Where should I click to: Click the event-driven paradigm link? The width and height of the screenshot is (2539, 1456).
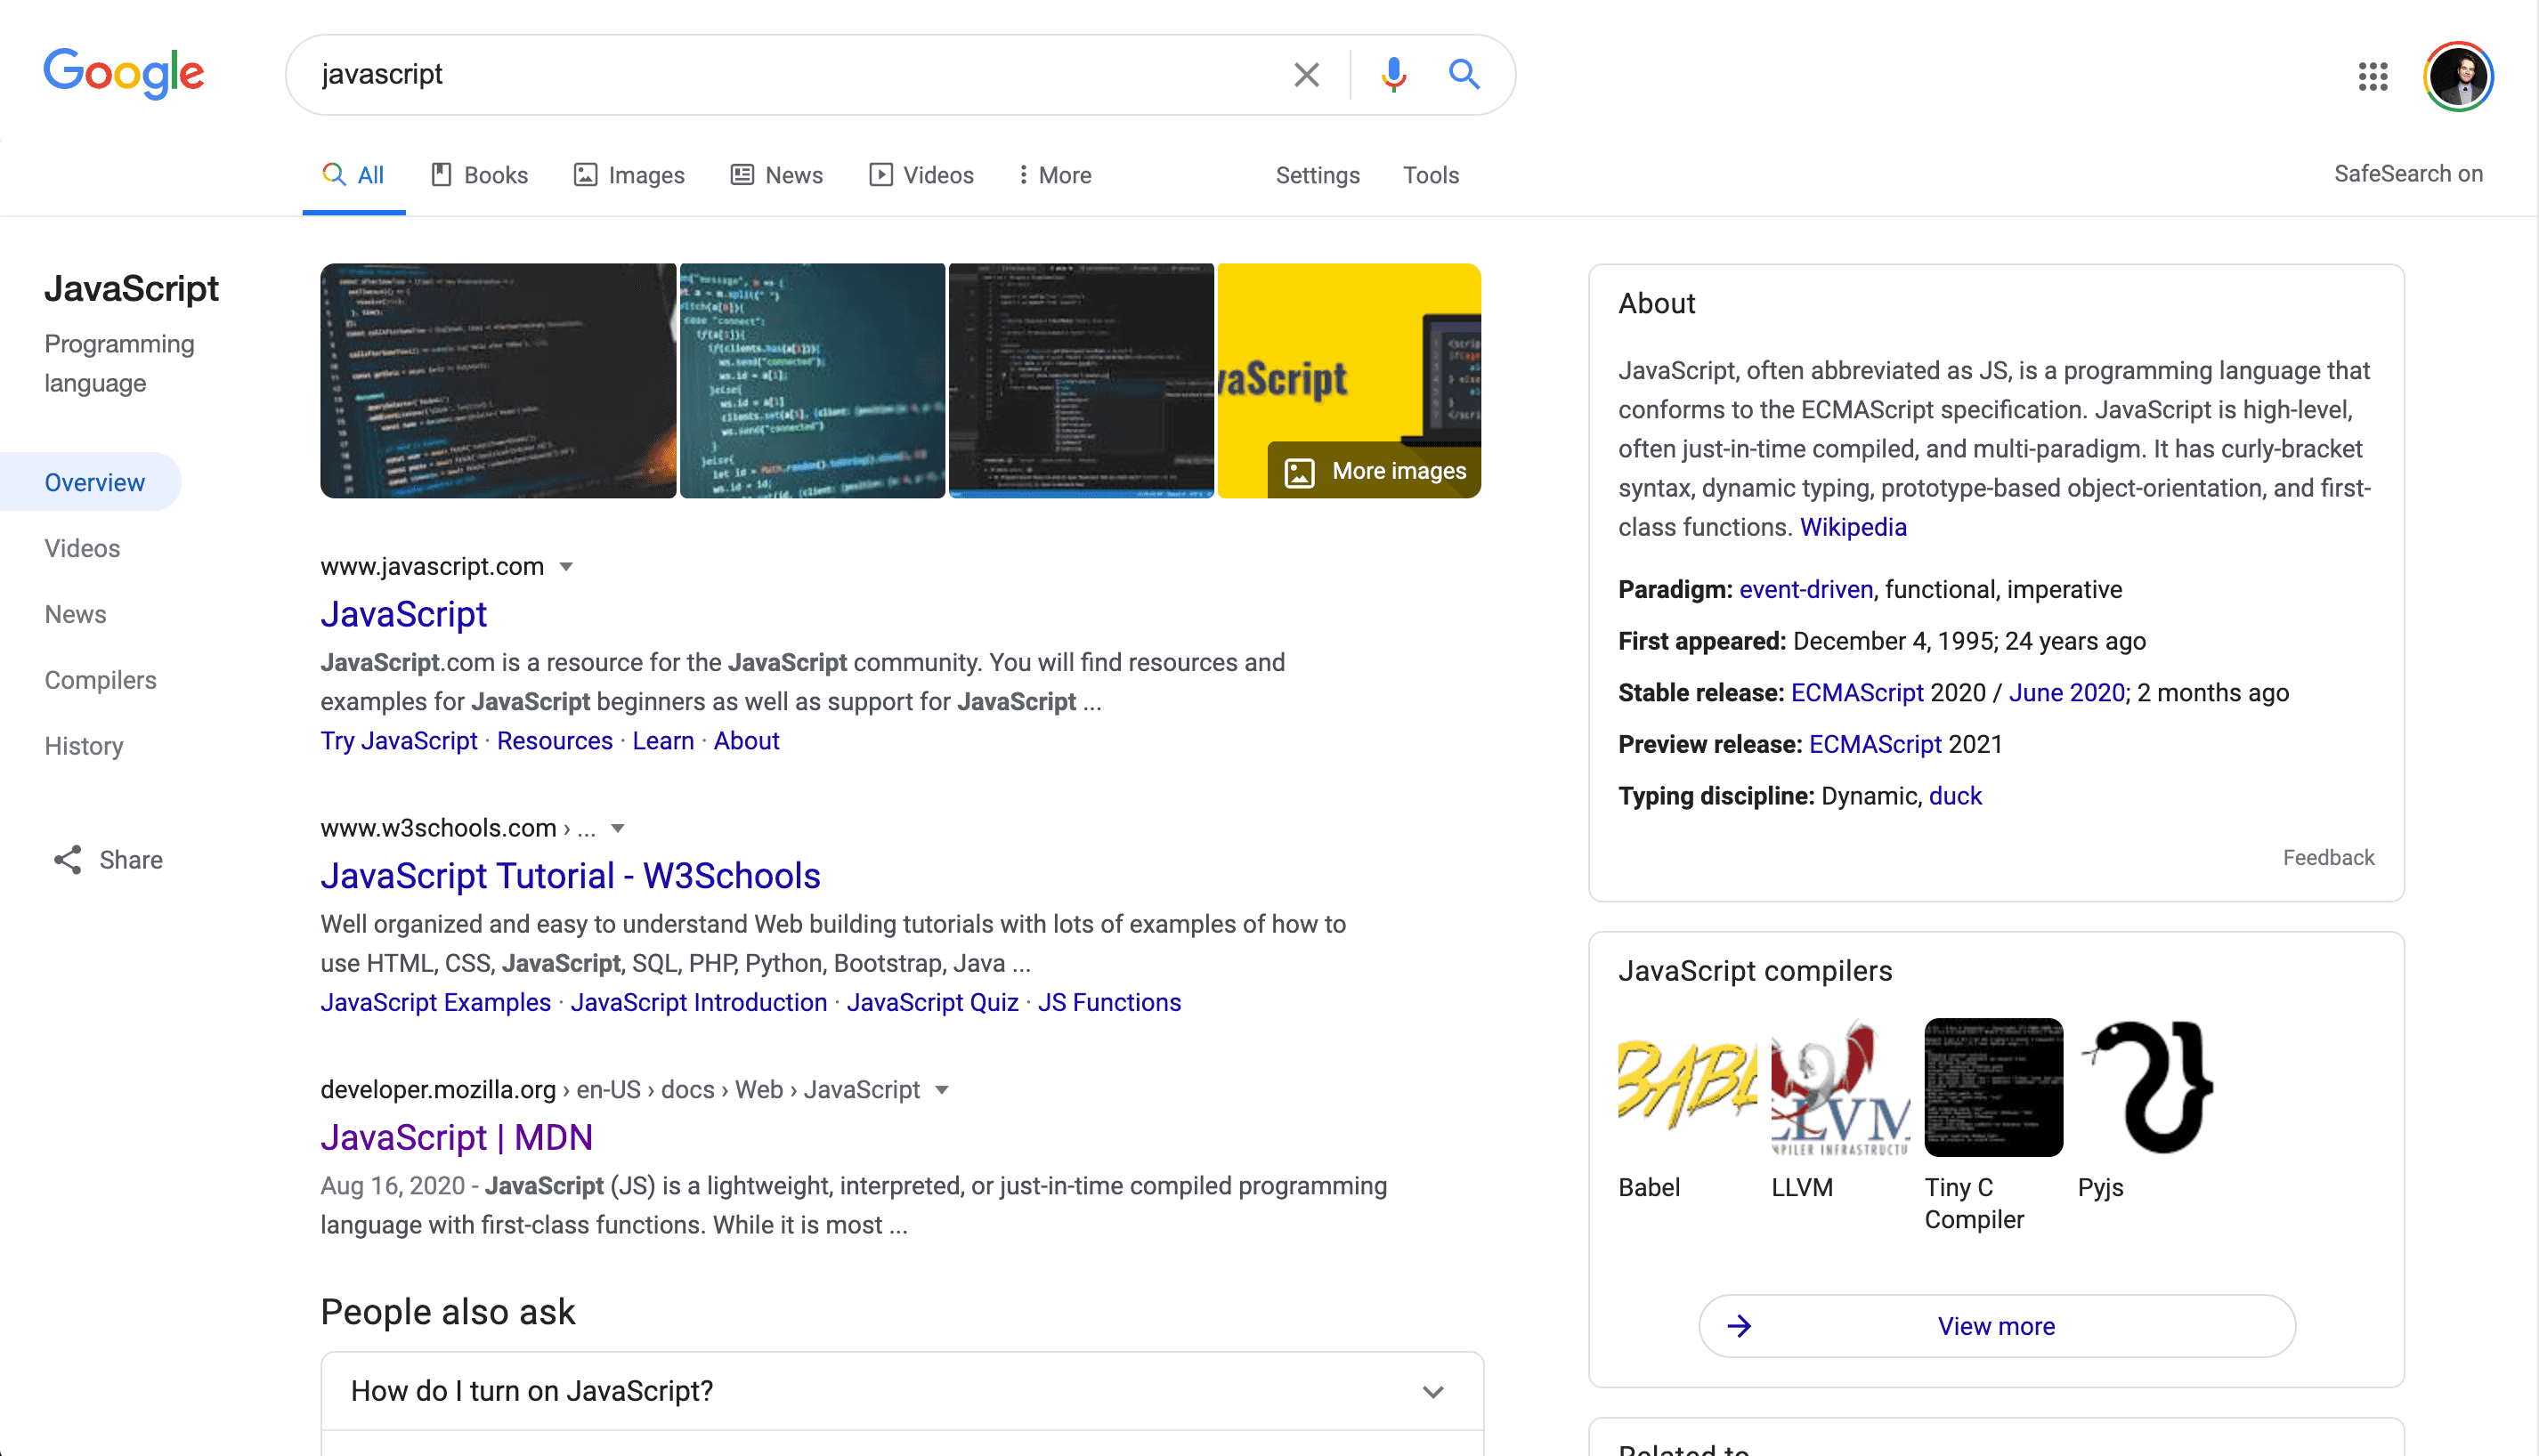[x=1806, y=590]
